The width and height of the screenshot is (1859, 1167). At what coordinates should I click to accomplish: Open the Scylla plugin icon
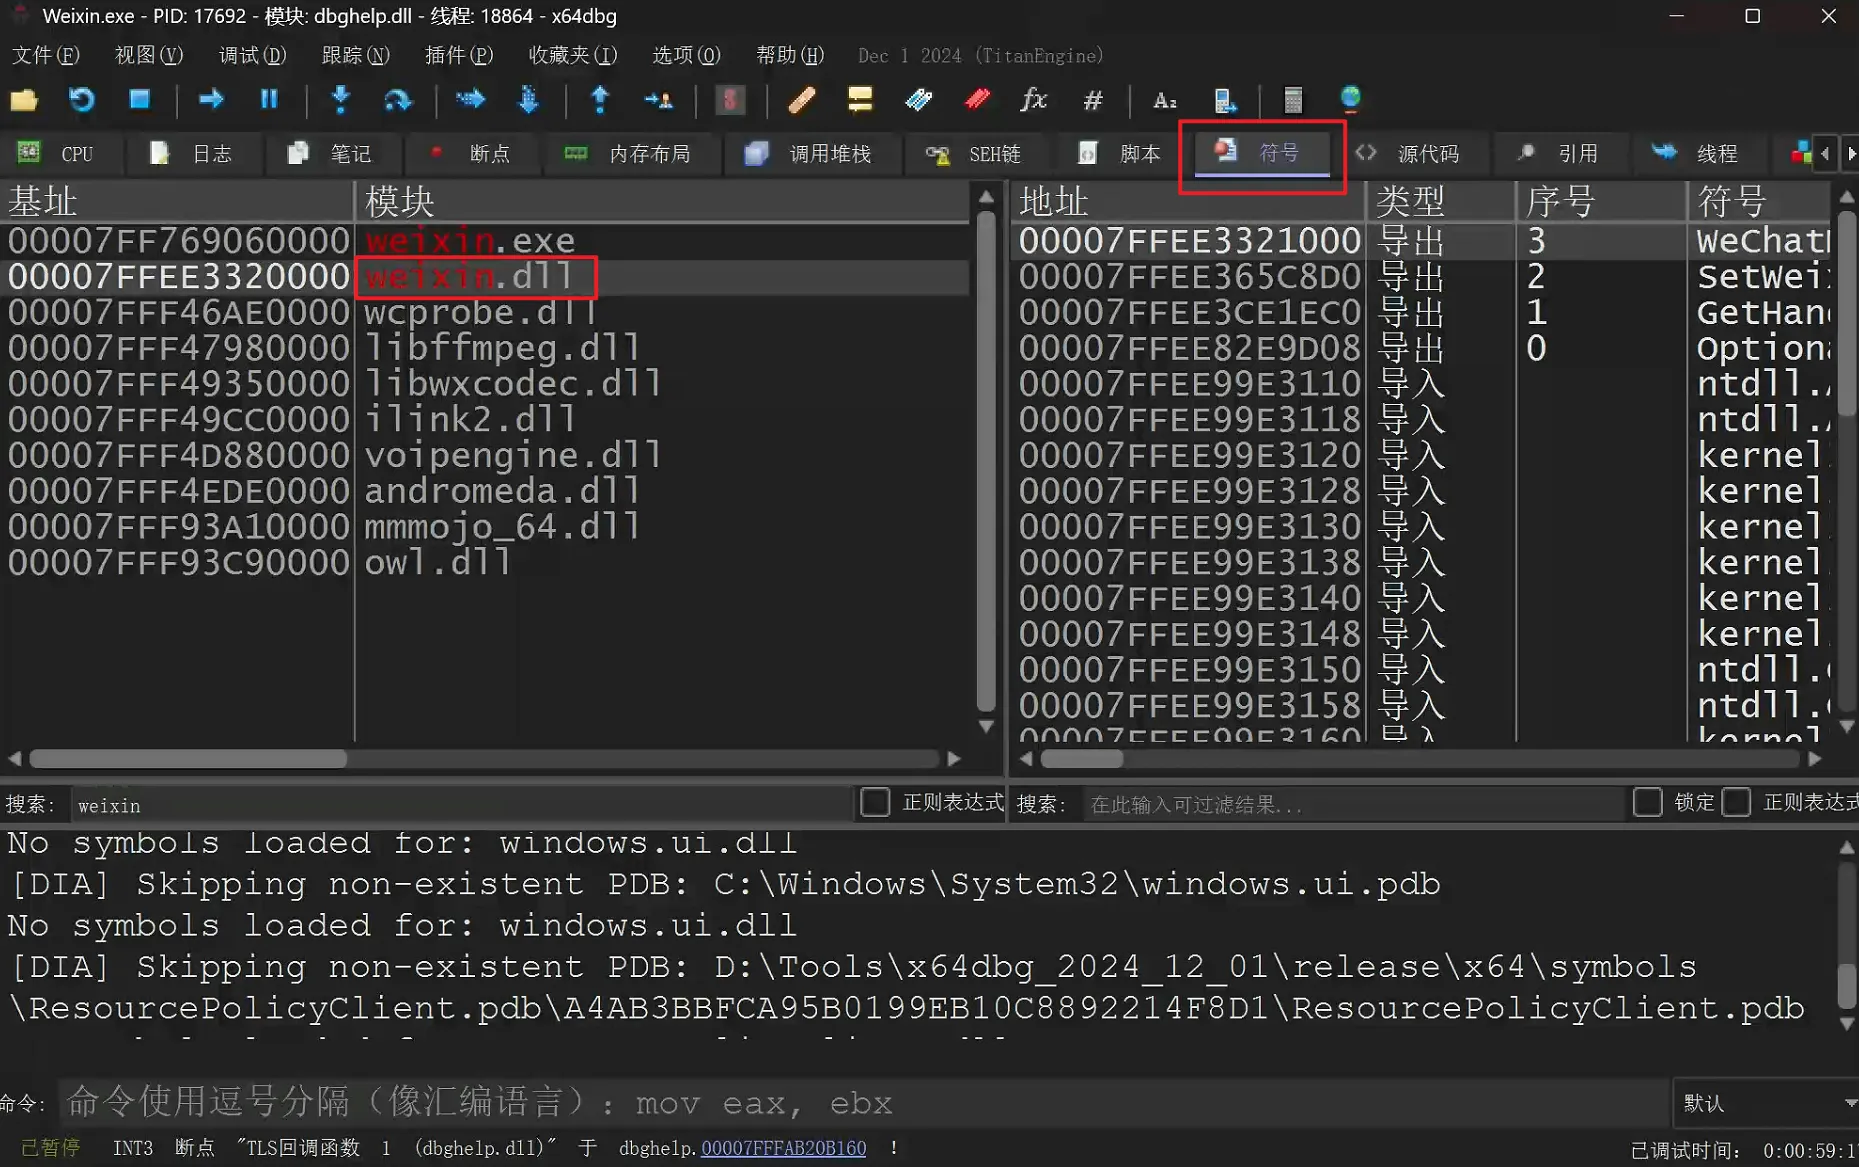(x=730, y=99)
